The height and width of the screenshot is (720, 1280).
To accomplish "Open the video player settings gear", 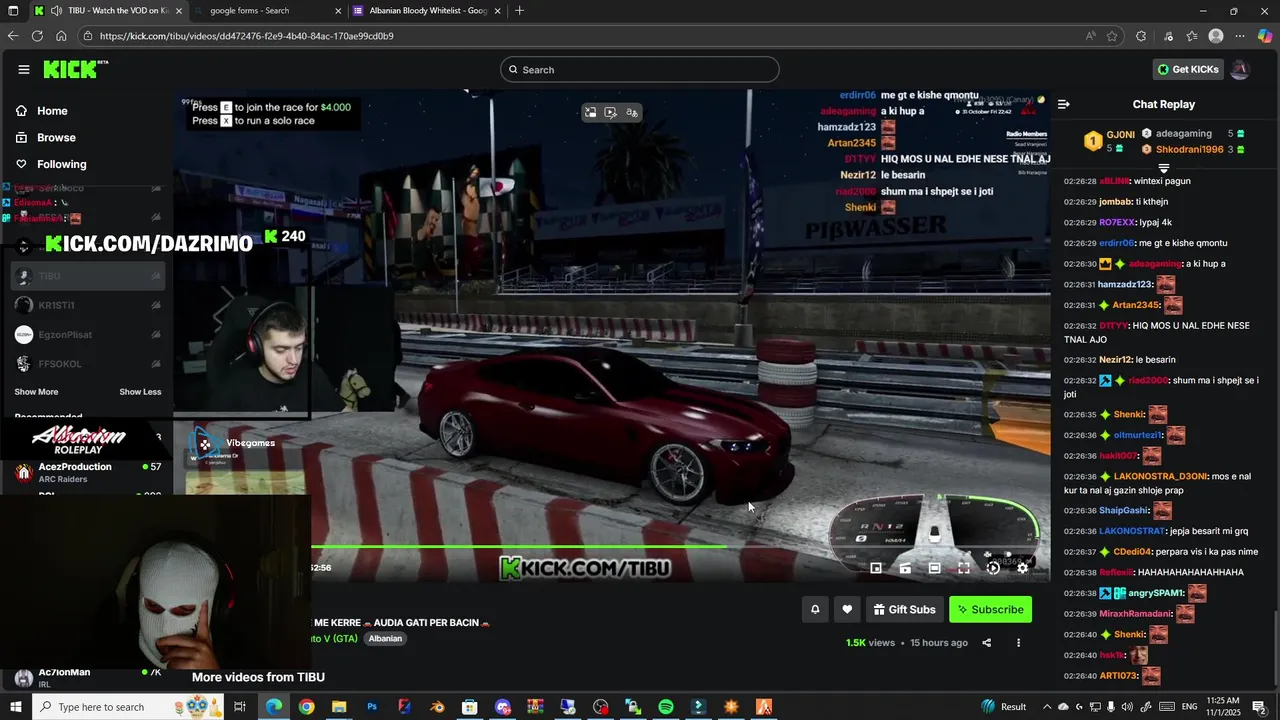I will click(1022, 568).
